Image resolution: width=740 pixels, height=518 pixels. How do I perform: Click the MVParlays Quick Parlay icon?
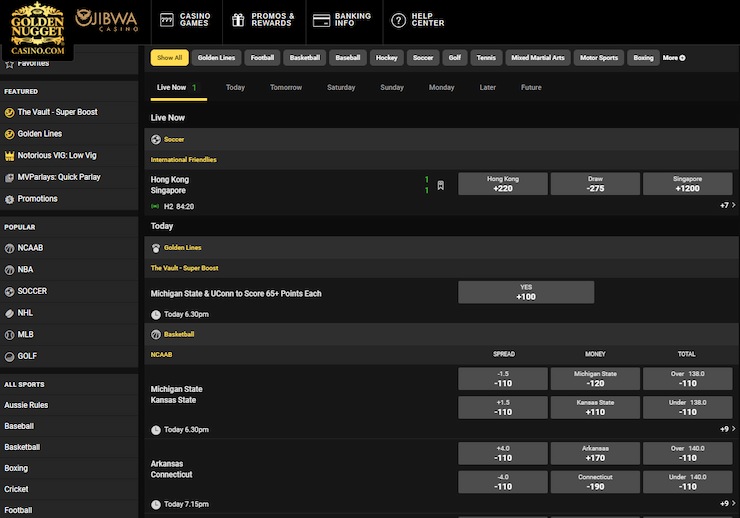(9, 177)
